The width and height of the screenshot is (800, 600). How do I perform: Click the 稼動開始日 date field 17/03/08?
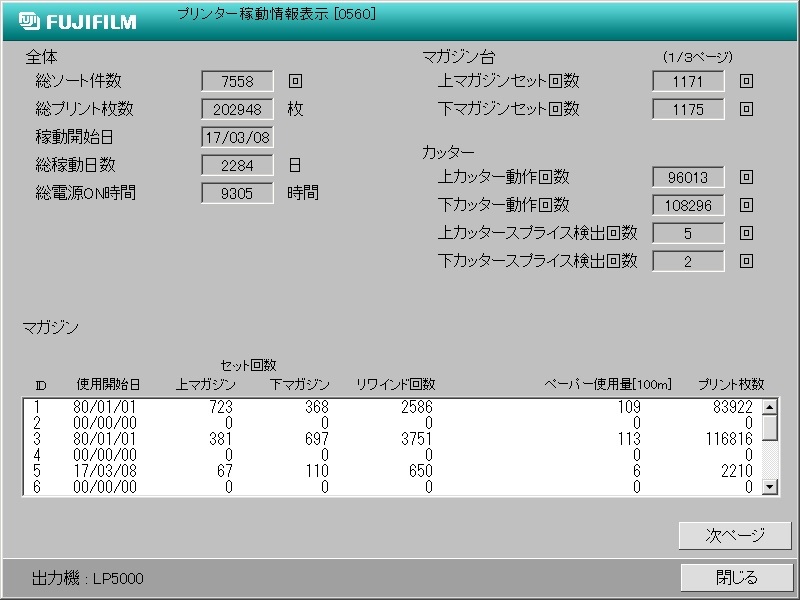(237, 137)
